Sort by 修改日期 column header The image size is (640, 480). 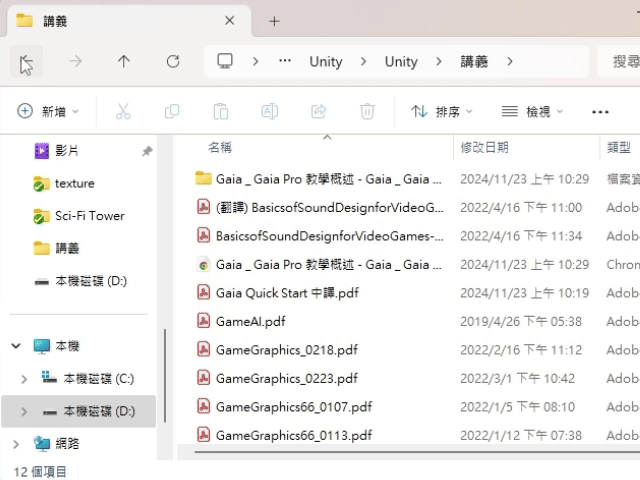tap(485, 147)
